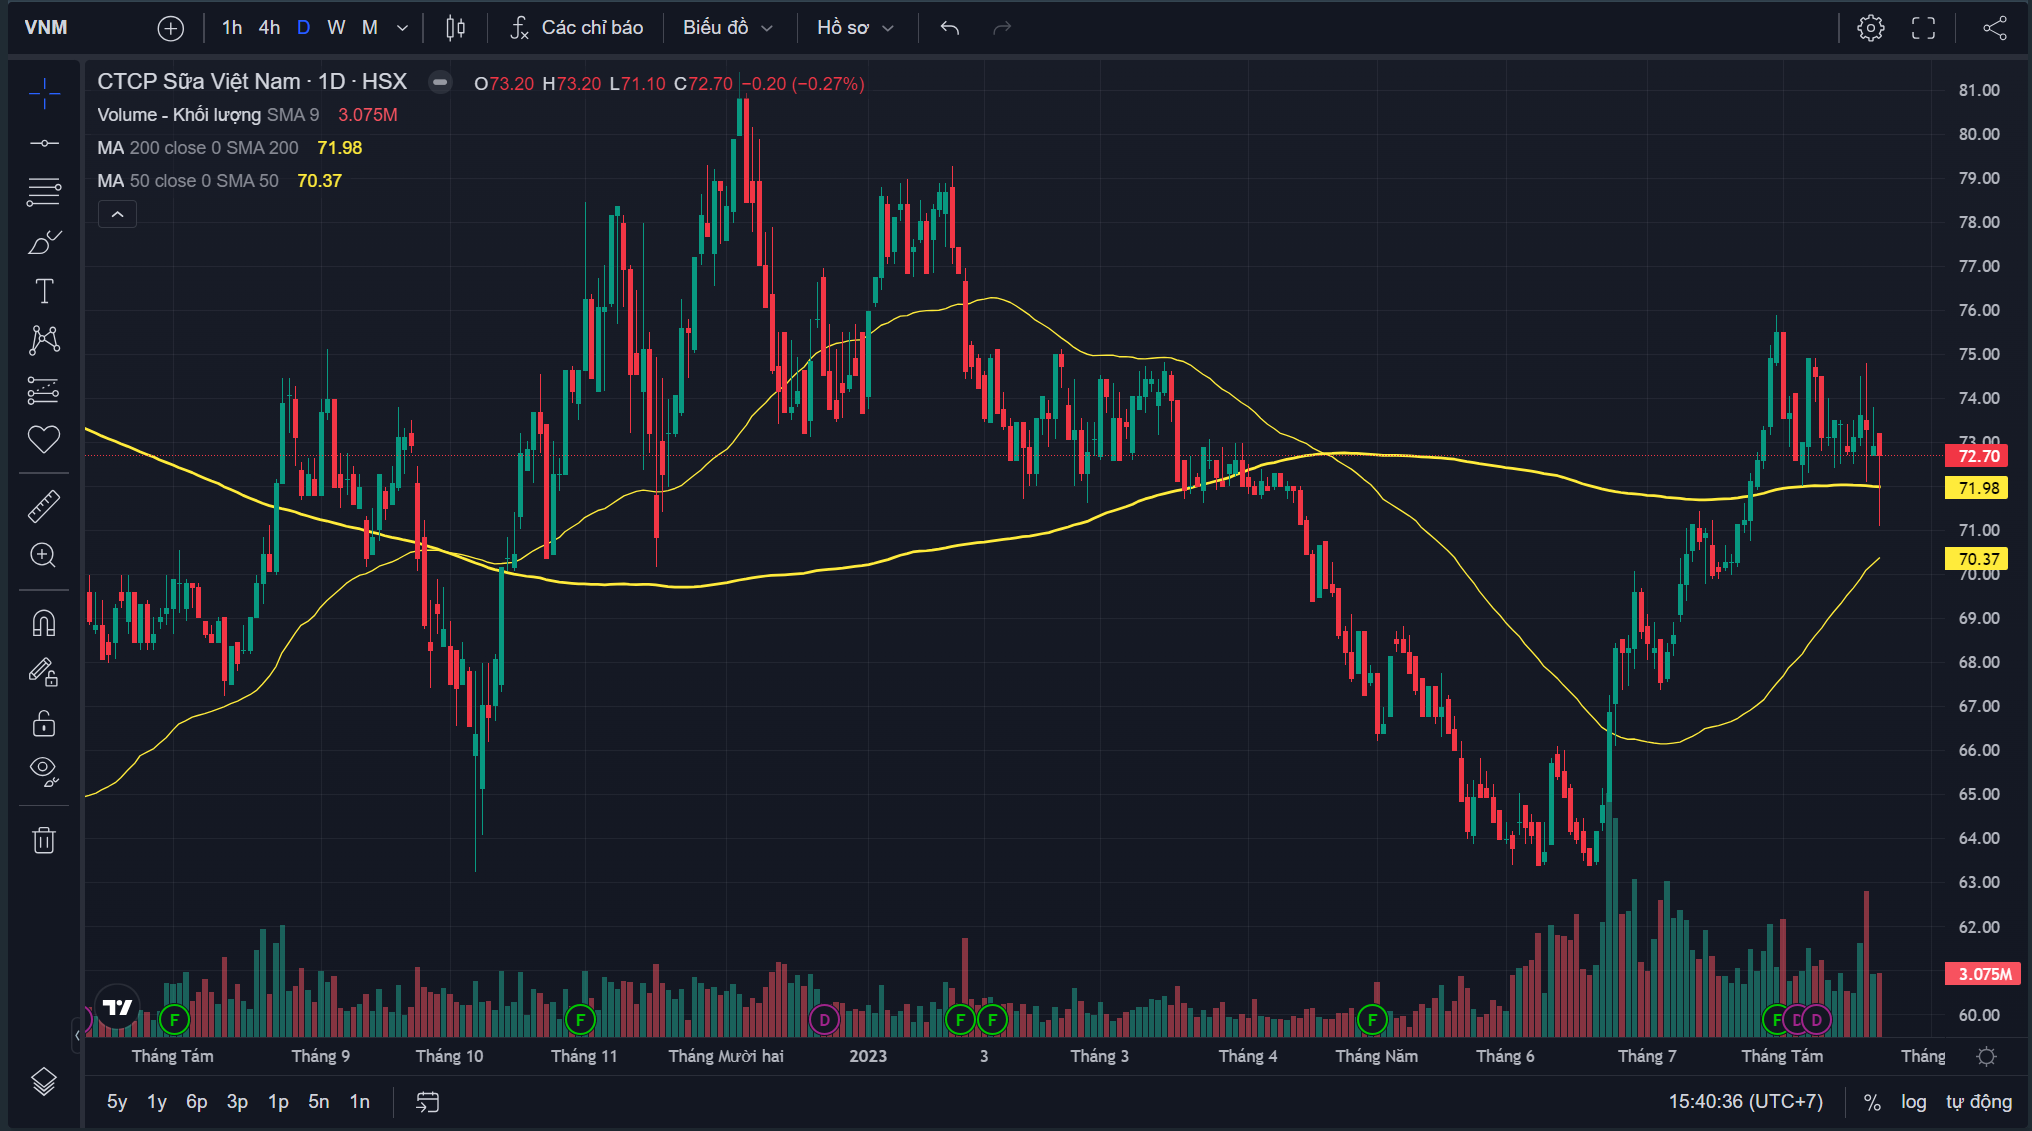This screenshot has width=2032, height=1131.
Task: Click the symbol status dash icon
Action: point(440,83)
